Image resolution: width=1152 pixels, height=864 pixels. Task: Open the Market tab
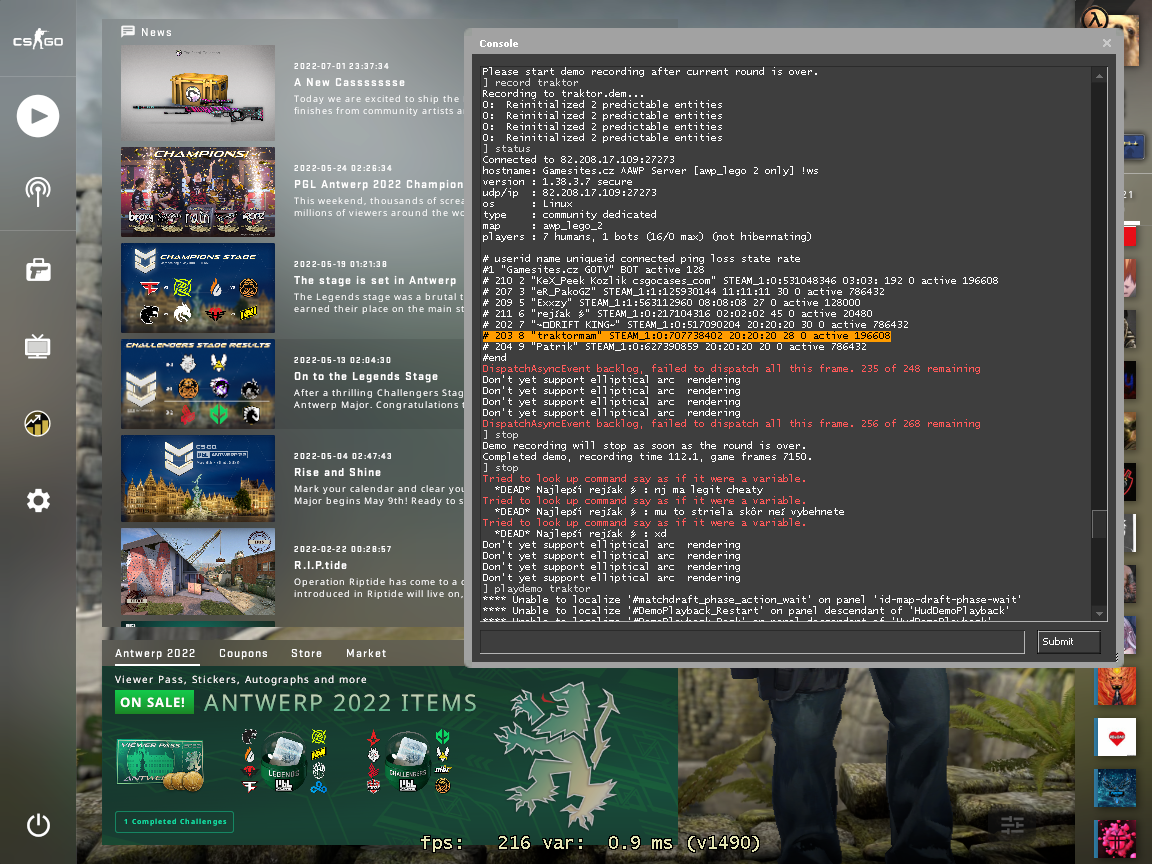click(x=366, y=653)
